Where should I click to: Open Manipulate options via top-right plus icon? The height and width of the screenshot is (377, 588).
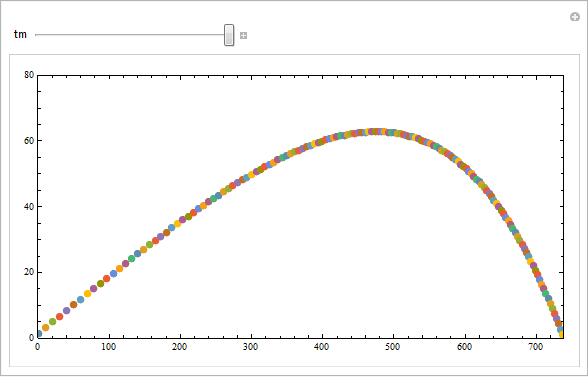[574, 17]
